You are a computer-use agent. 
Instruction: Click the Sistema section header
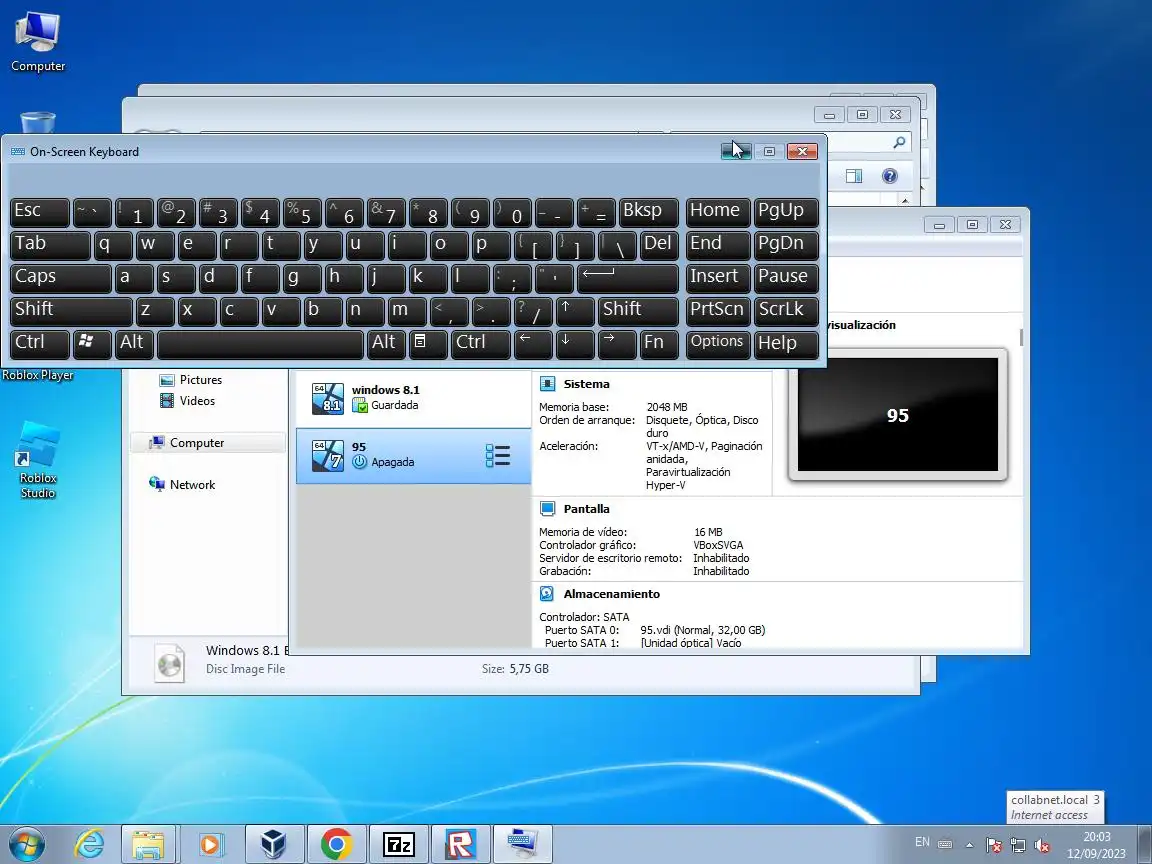click(586, 384)
